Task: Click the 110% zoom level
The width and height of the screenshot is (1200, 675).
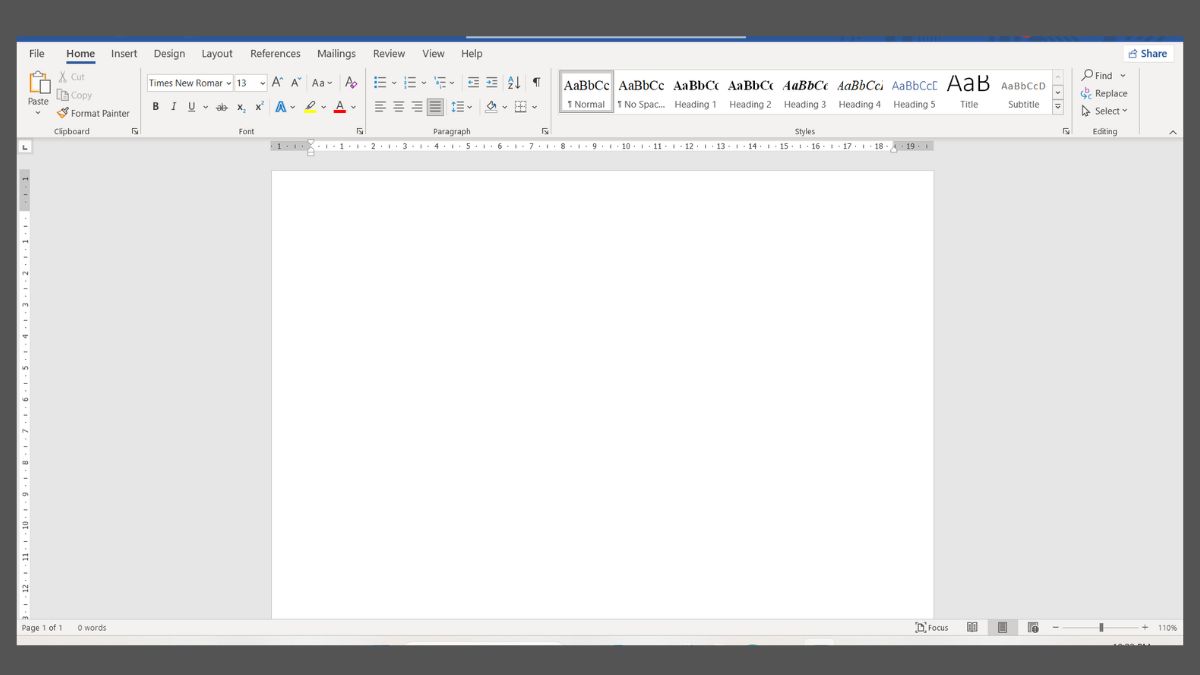Action: click(1167, 628)
